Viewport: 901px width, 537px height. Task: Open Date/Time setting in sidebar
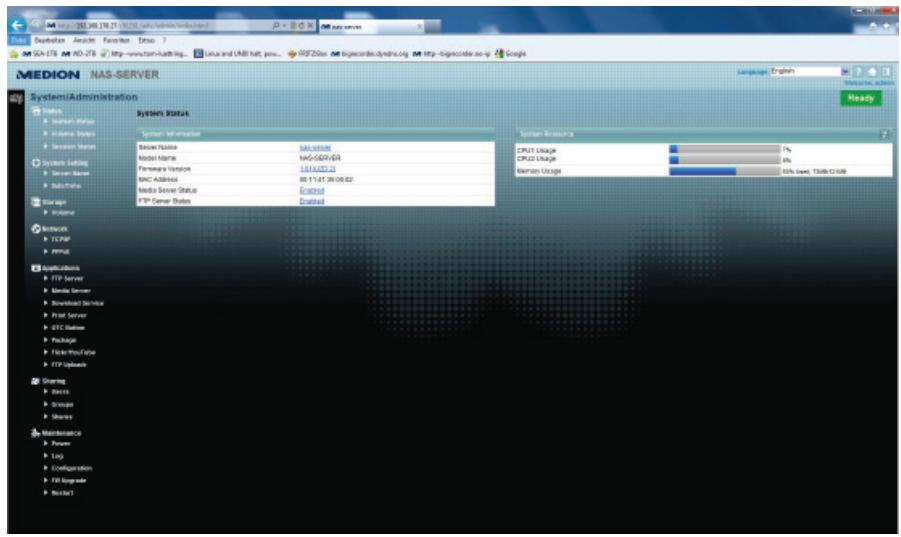(x=66, y=186)
